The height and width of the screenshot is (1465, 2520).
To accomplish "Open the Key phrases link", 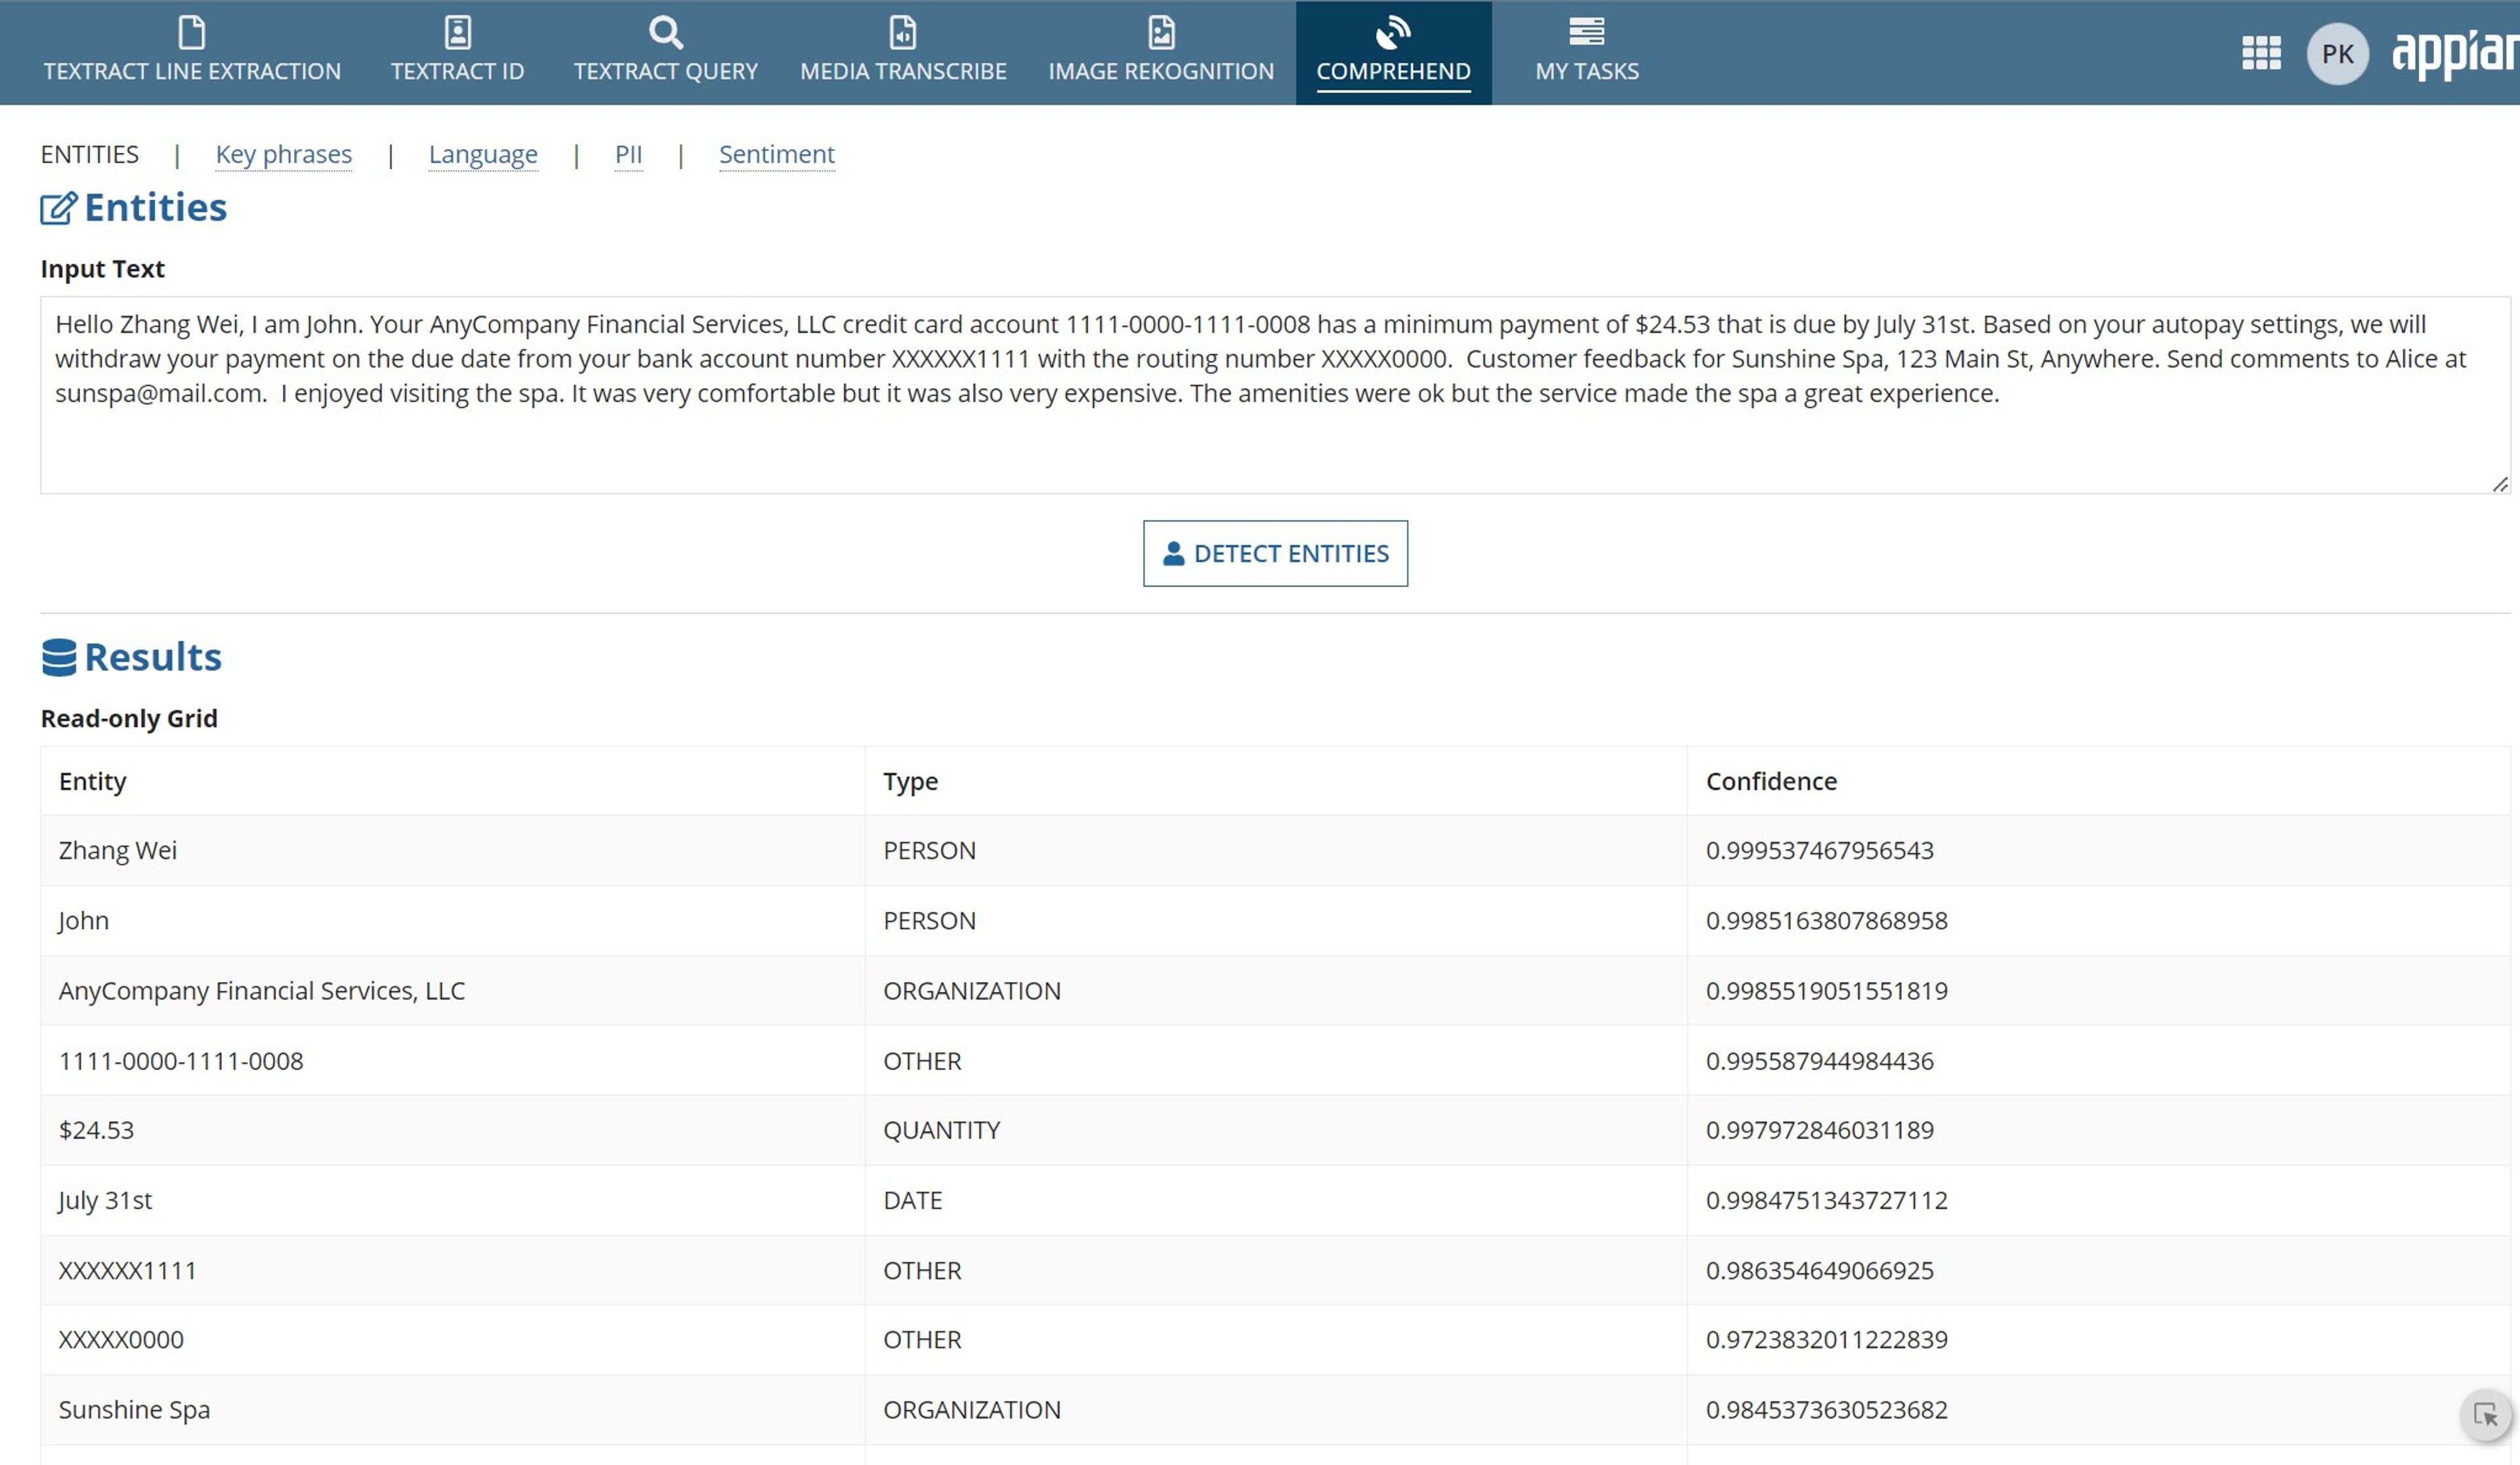I will (284, 154).
